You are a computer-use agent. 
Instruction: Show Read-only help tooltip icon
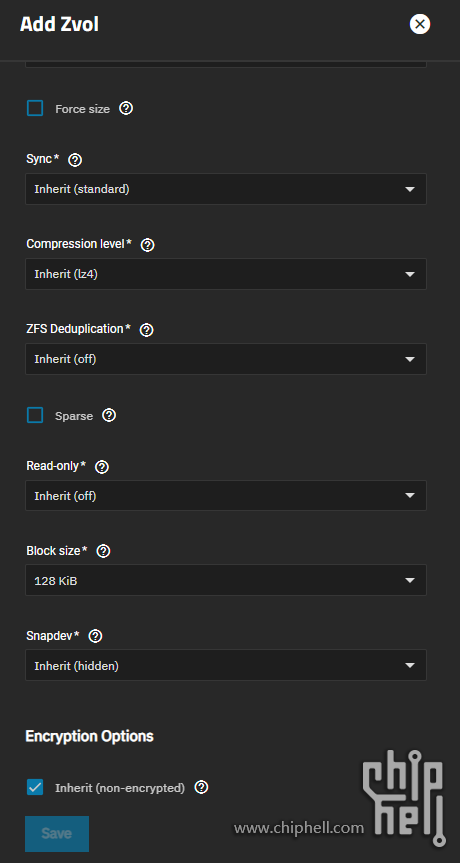tap(102, 467)
